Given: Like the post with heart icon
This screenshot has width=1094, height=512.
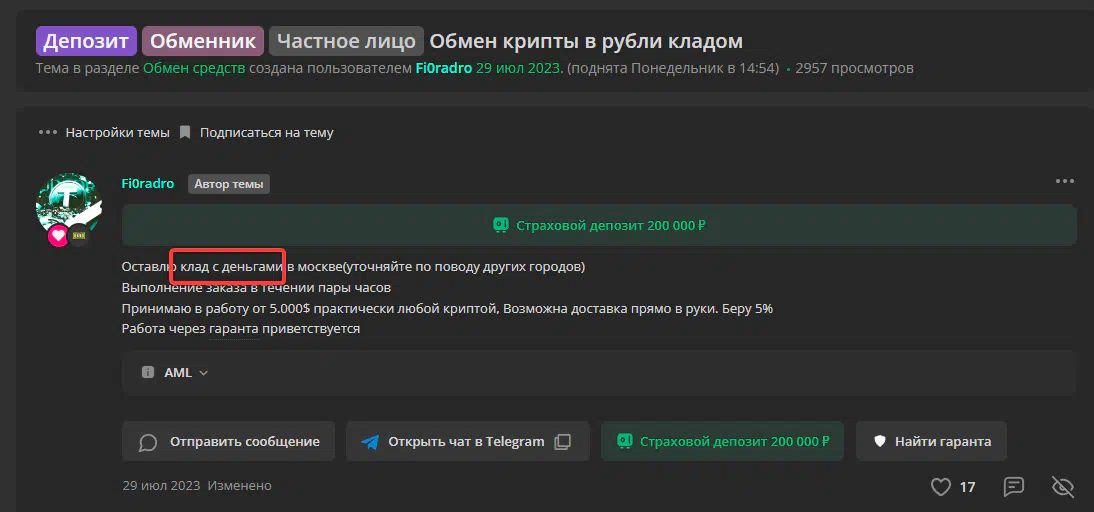Looking at the screenshot, I should tap(941, 487).
